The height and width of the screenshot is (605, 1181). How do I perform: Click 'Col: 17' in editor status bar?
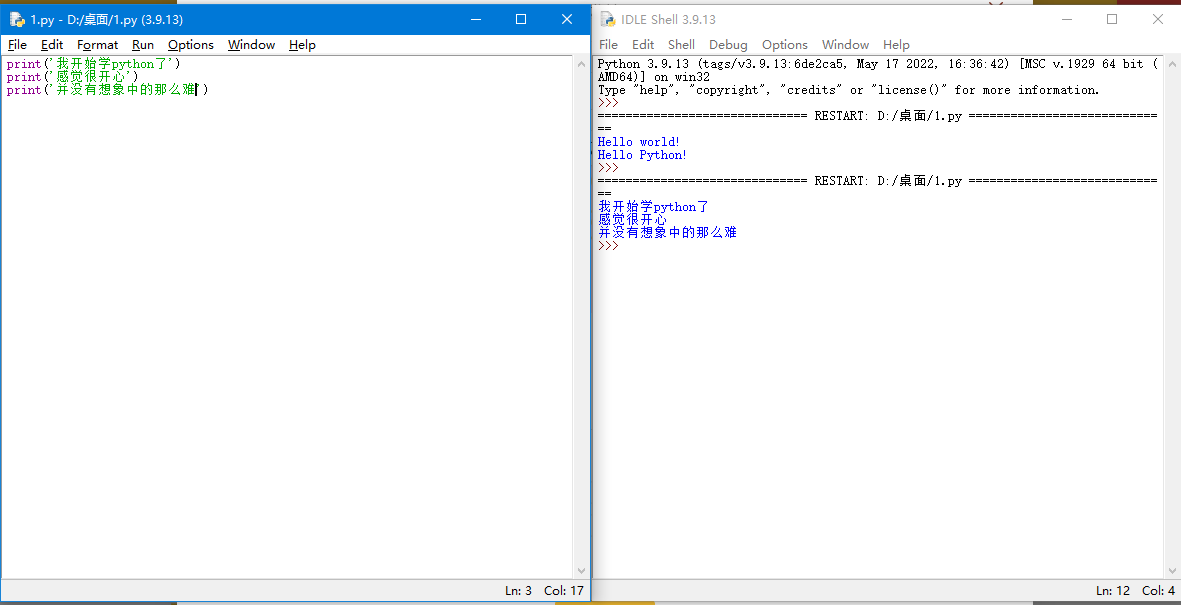(564, 591)
